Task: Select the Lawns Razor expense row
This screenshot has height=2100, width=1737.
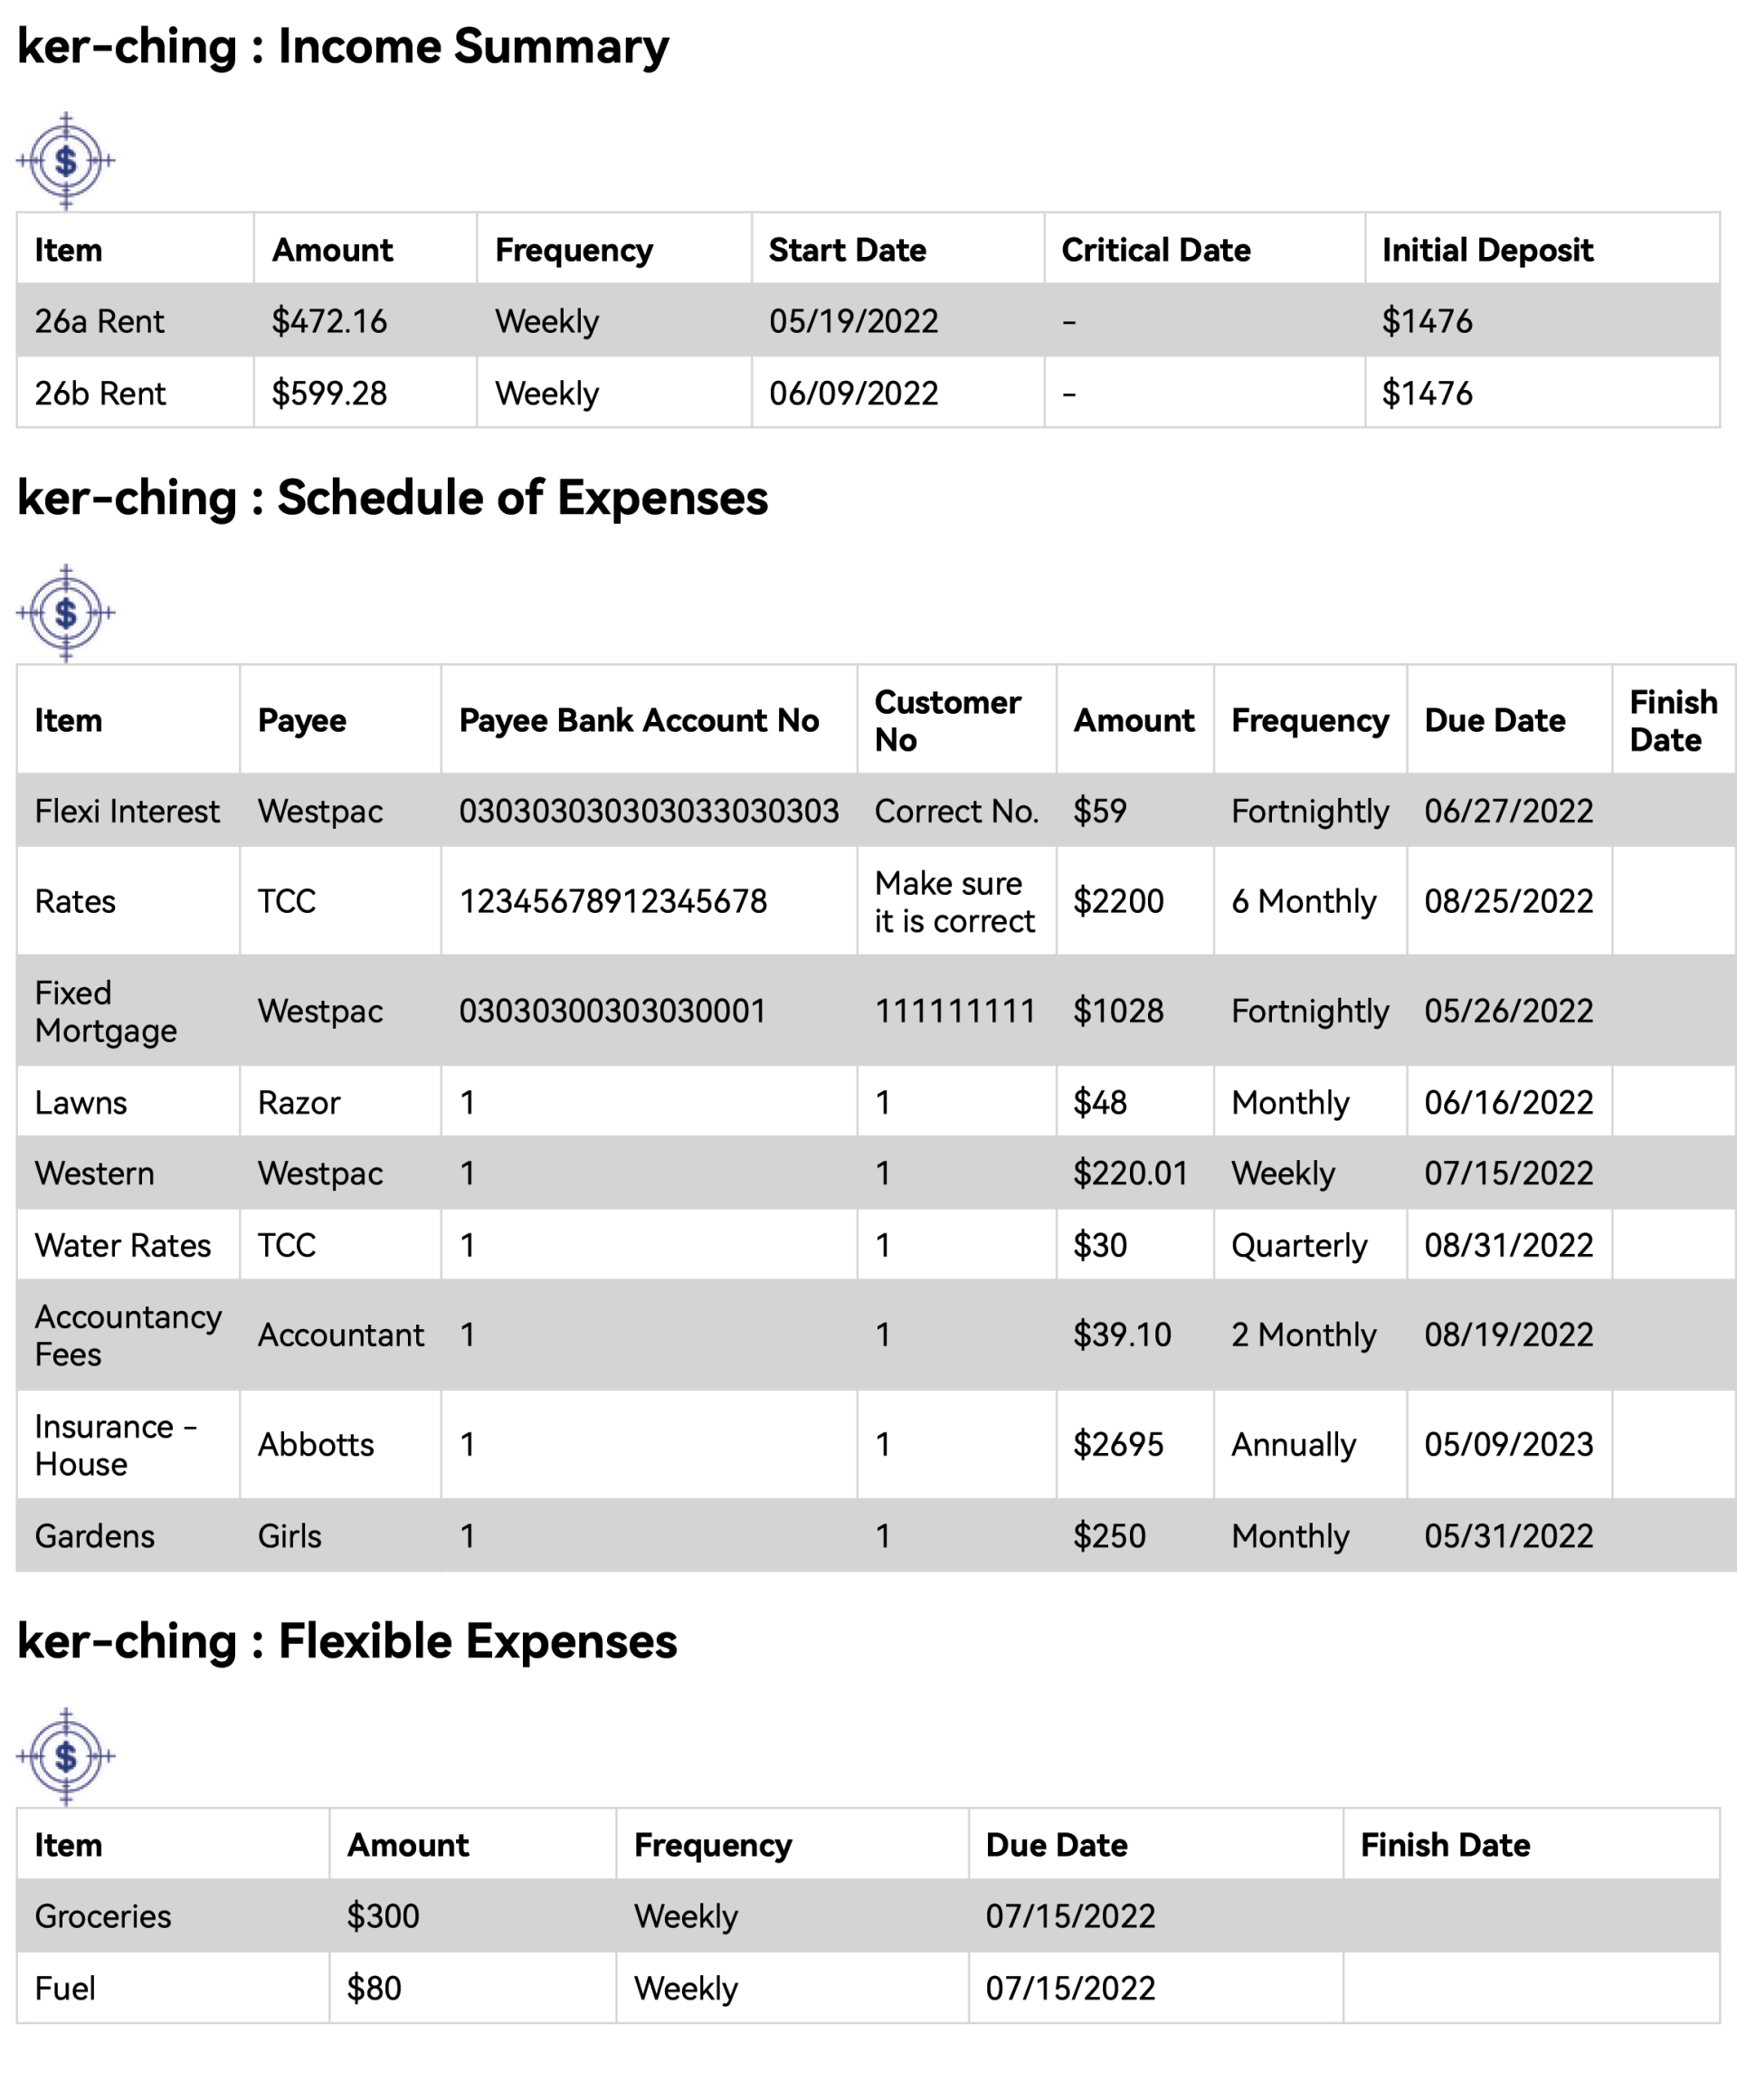Action: [x=876, y=1102]
